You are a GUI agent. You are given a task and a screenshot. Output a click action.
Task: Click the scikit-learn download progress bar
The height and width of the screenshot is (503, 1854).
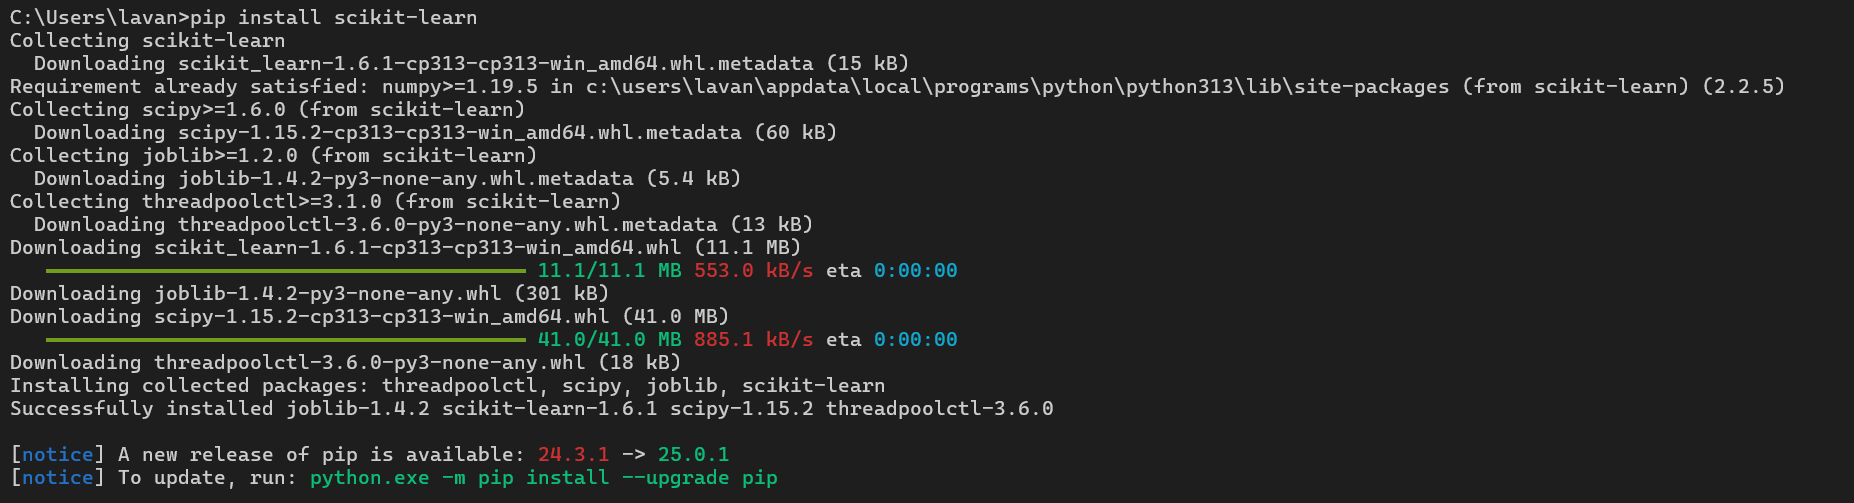click(x=285, y=271)
